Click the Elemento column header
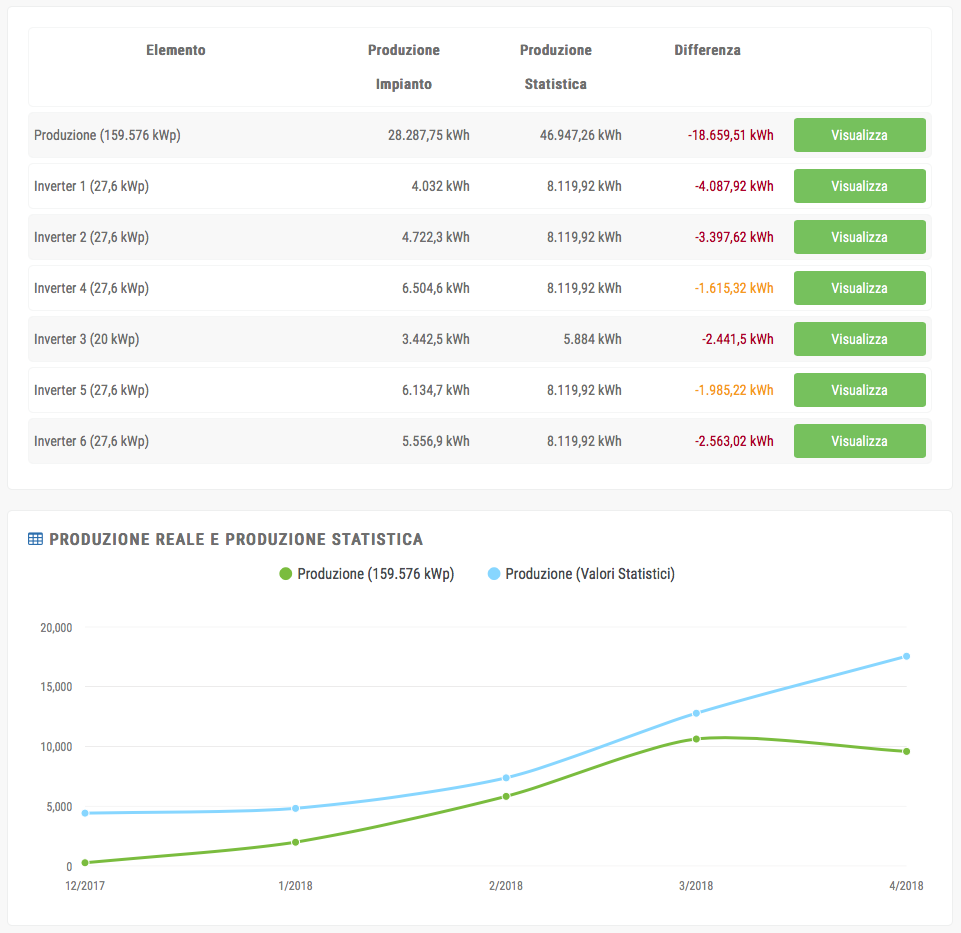This screenshot has height=933, width=961. tap(176, 50)
